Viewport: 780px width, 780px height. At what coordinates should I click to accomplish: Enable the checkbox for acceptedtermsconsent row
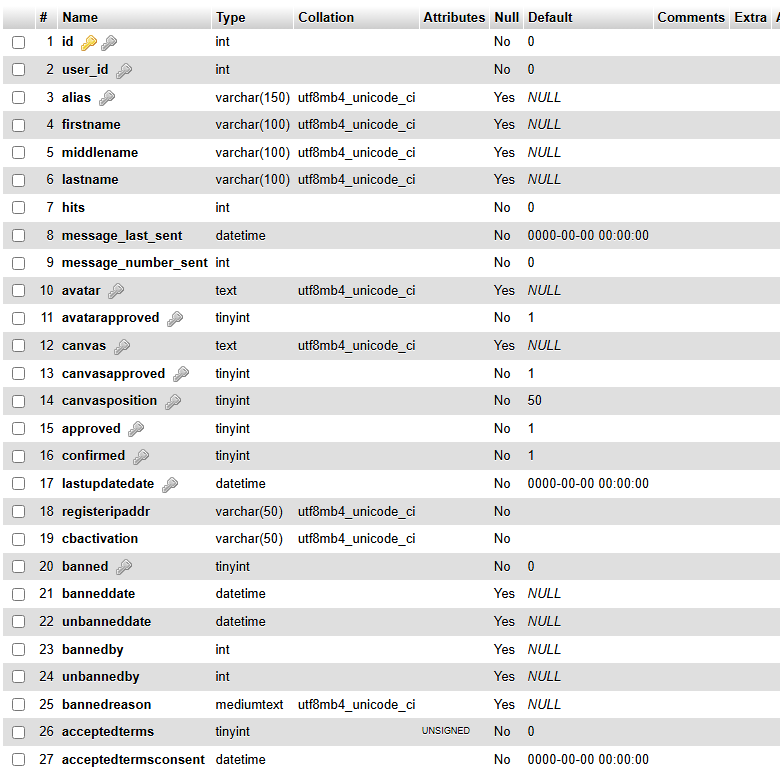18,760
